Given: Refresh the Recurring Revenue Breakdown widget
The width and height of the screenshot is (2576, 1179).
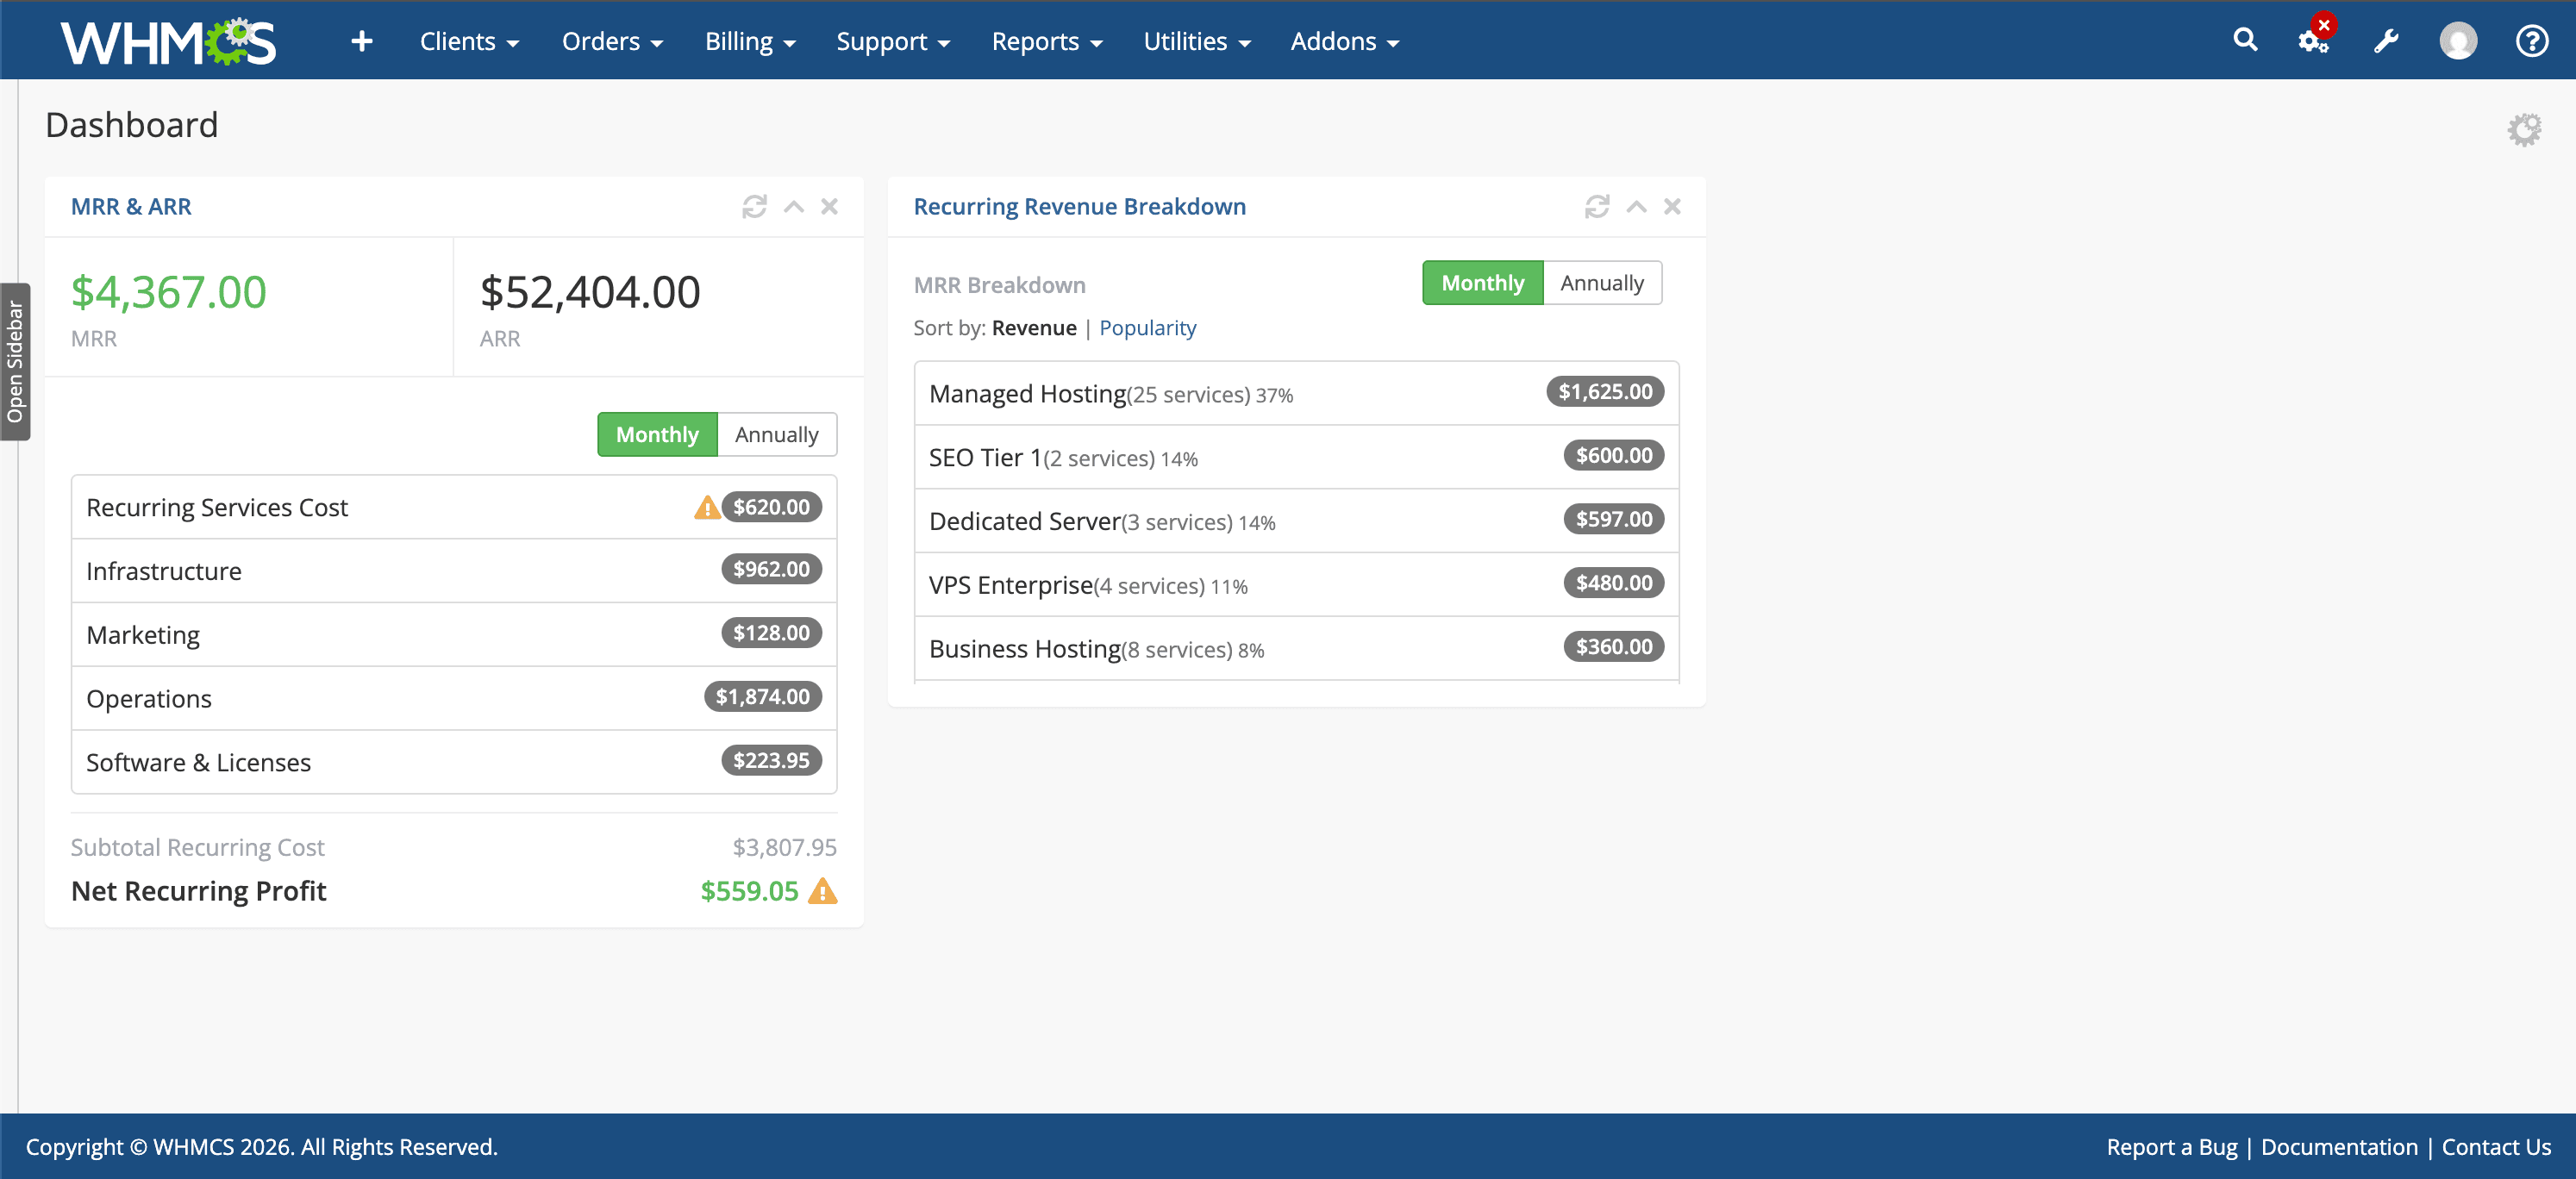Looking at the screenshot, I should tap(1597, 206).
